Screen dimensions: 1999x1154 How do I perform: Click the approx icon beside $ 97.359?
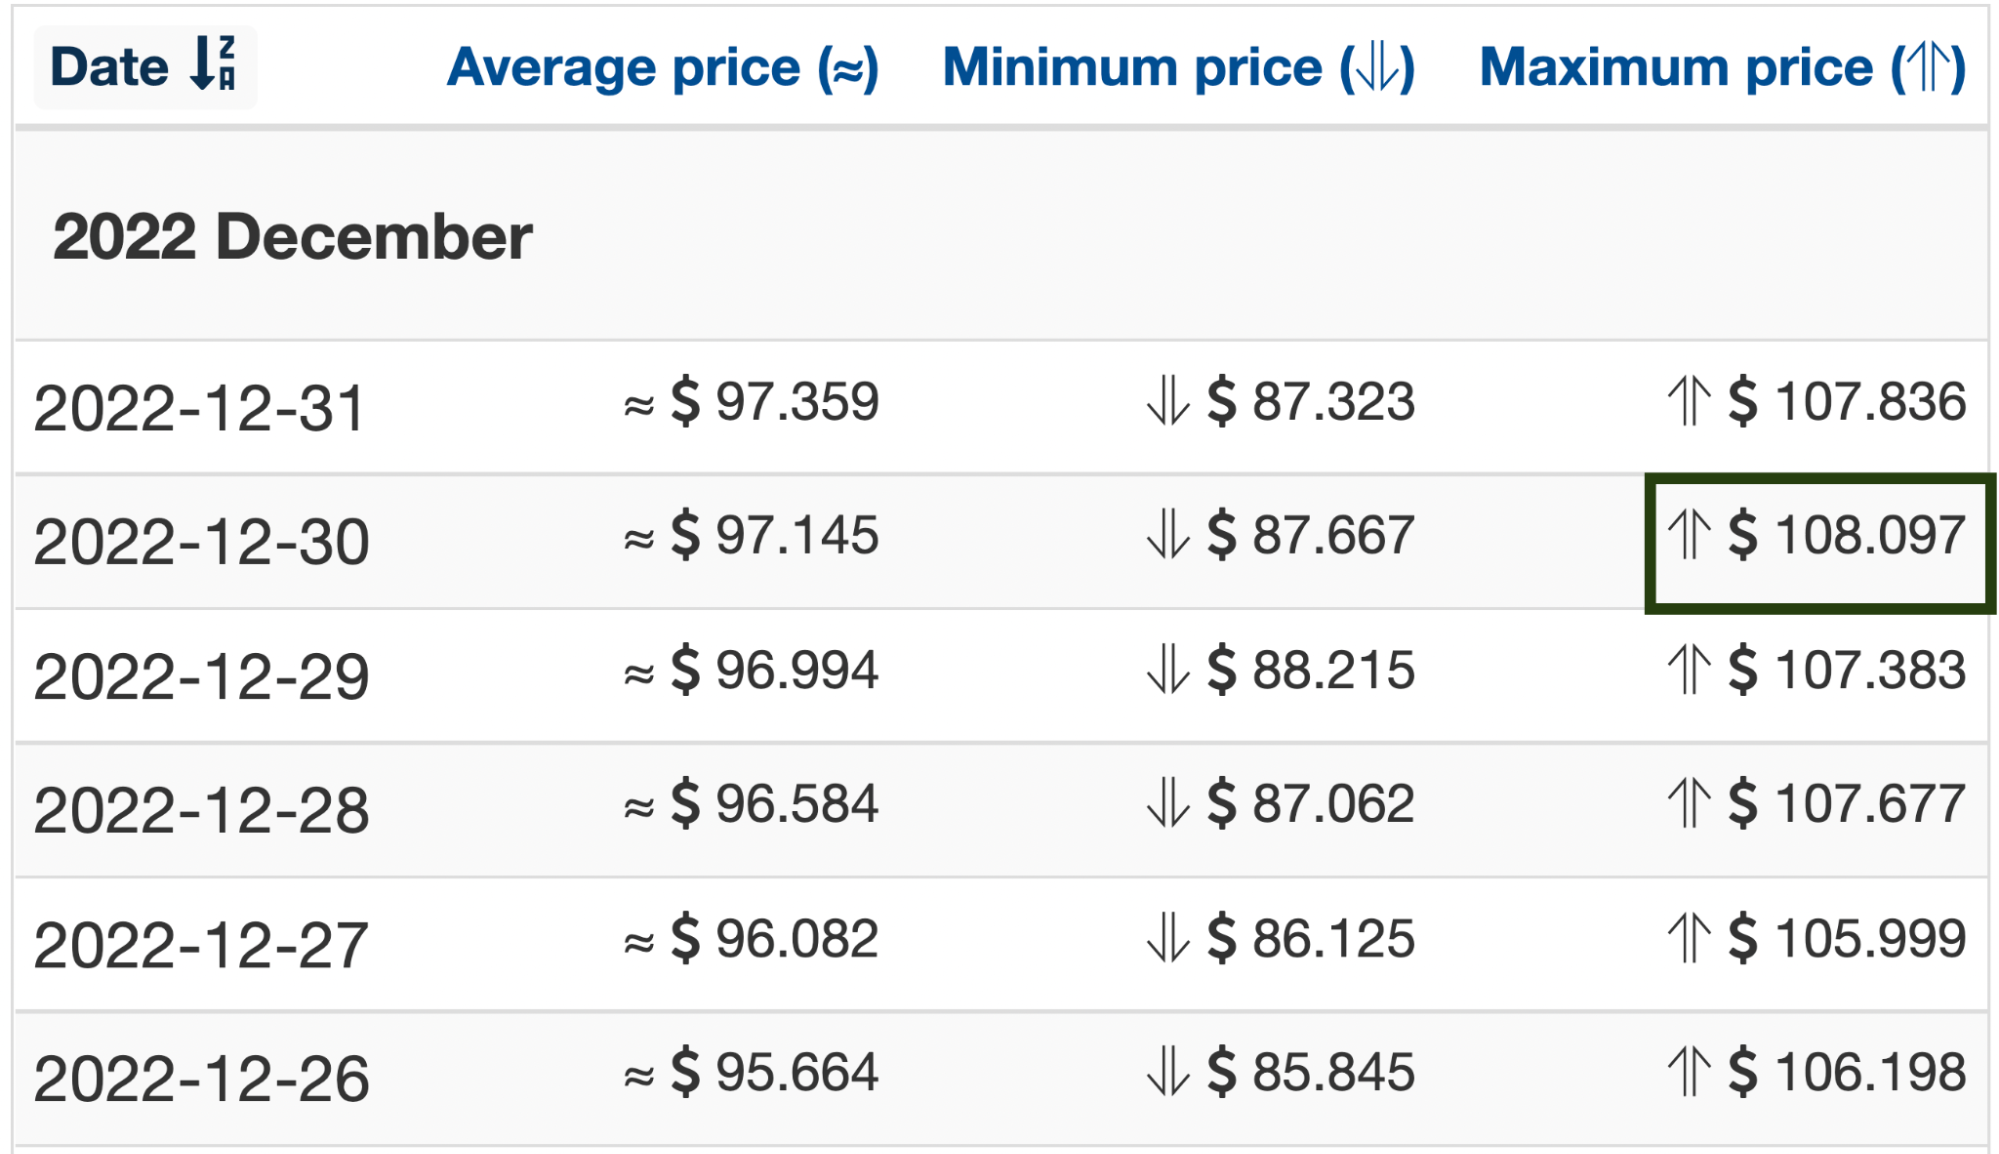639,405
